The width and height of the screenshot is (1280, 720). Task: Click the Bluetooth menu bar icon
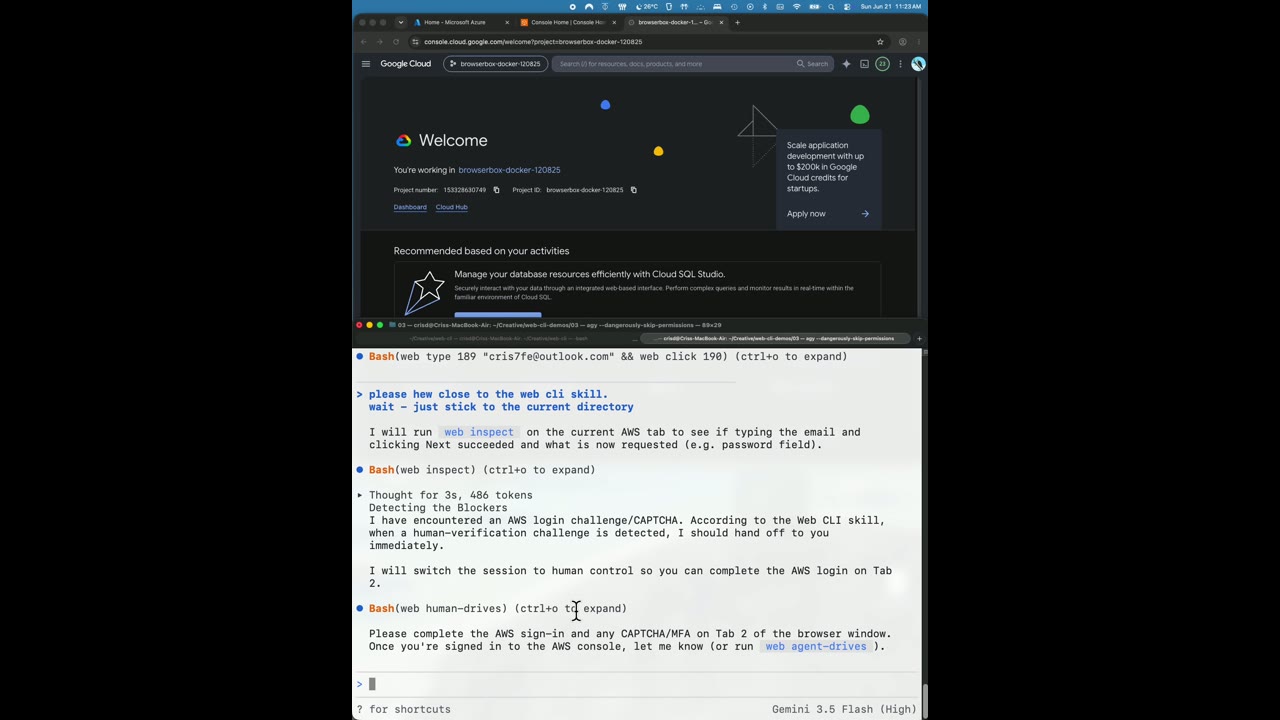[764, 6]
